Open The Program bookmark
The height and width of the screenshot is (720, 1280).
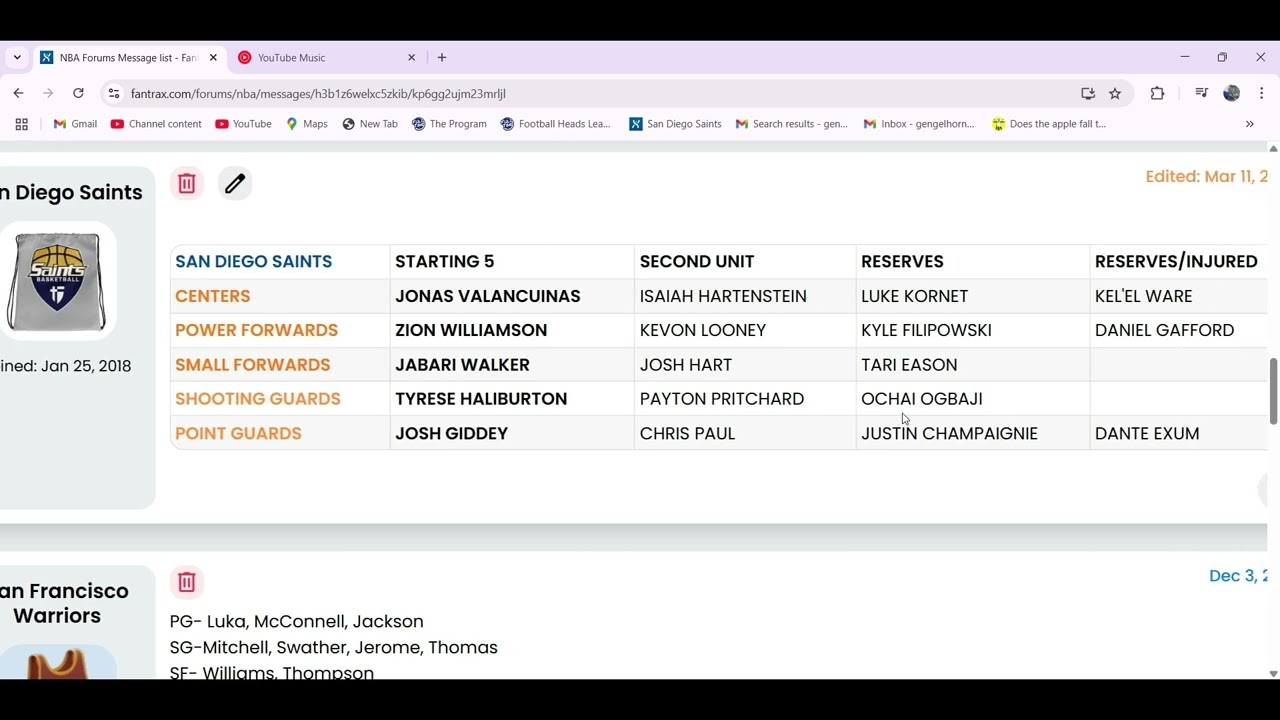449,124
